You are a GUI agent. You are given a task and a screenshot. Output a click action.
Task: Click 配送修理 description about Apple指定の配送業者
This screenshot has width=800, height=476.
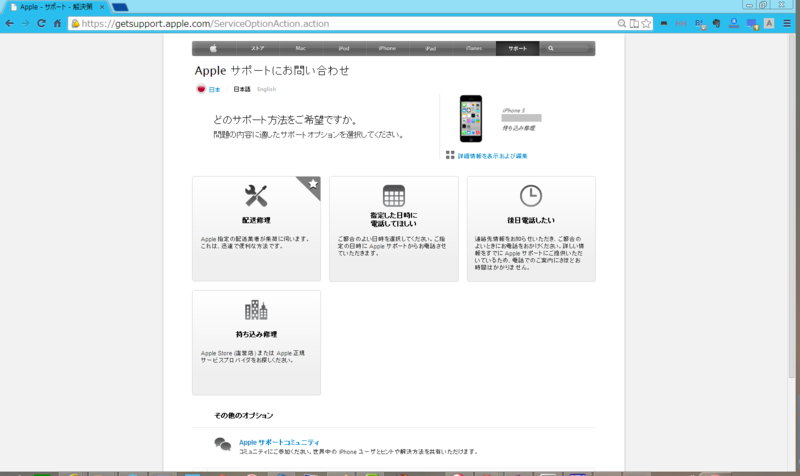tap(255, 242)
